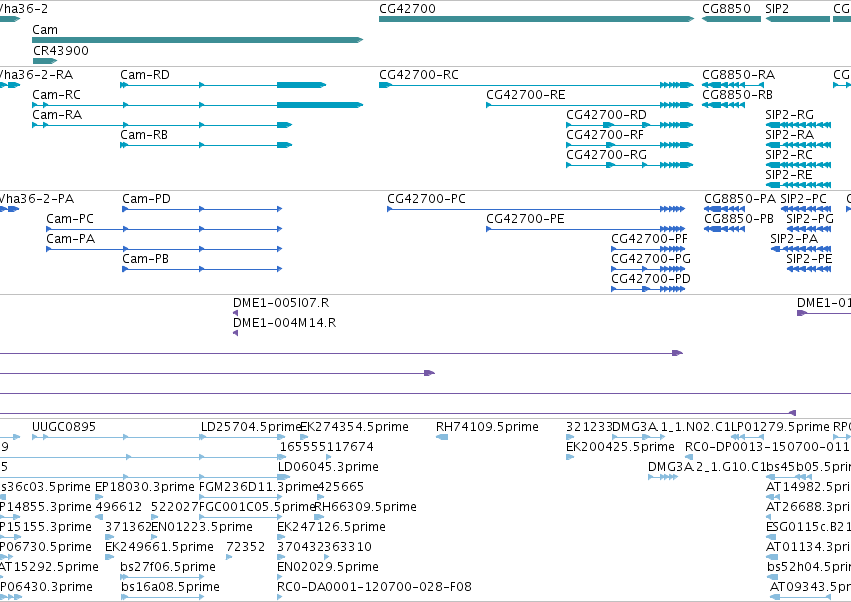Screen dimensions: 851x602
Task: Click the UUGC0895 EST label
Action: click(64, 427)
